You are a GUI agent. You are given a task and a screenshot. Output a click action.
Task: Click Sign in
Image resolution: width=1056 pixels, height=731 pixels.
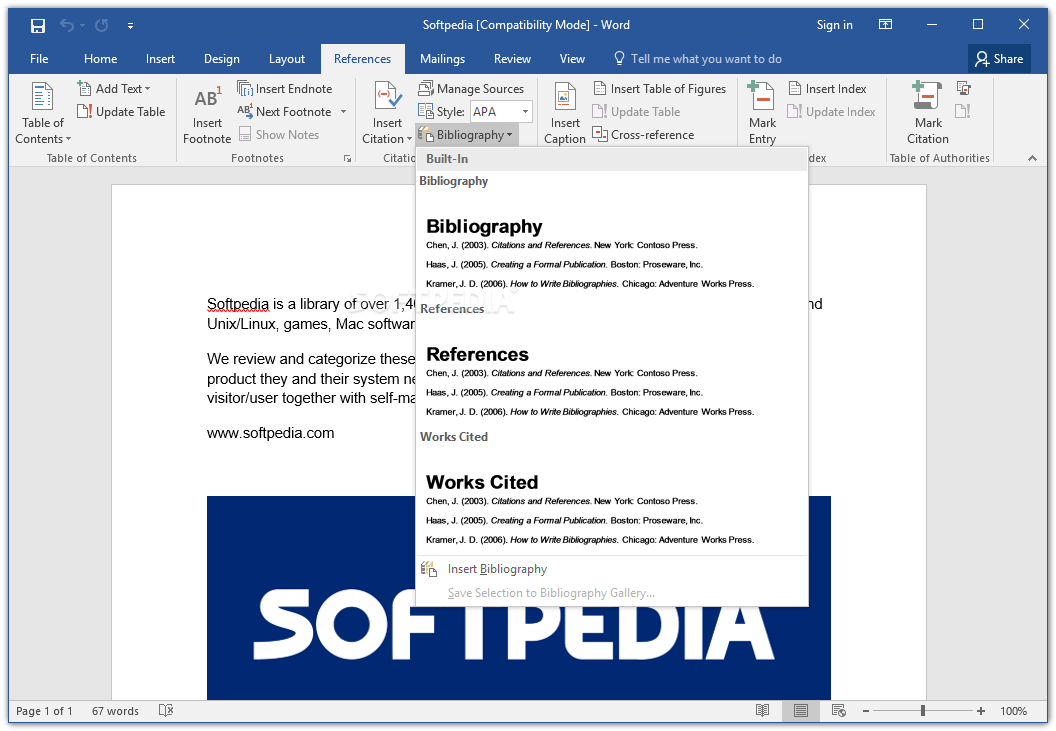[834, 25]
